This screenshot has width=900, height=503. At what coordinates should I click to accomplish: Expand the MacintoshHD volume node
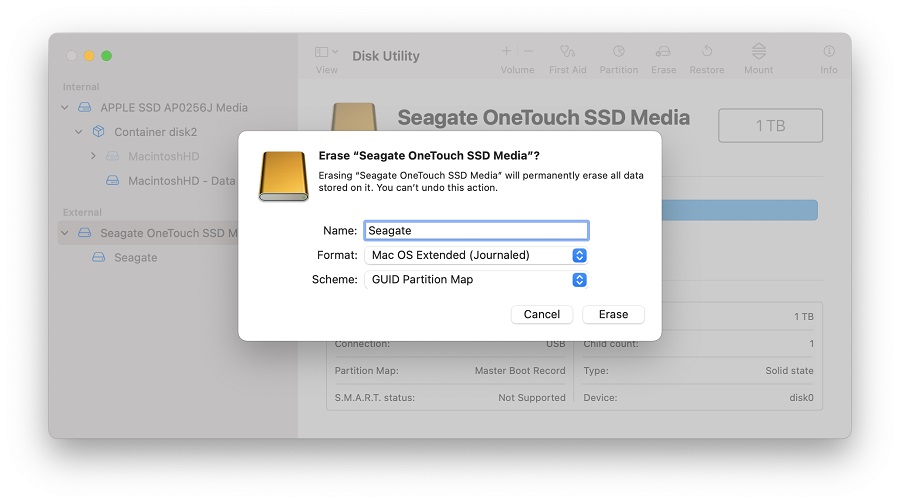tap(93, 156)
